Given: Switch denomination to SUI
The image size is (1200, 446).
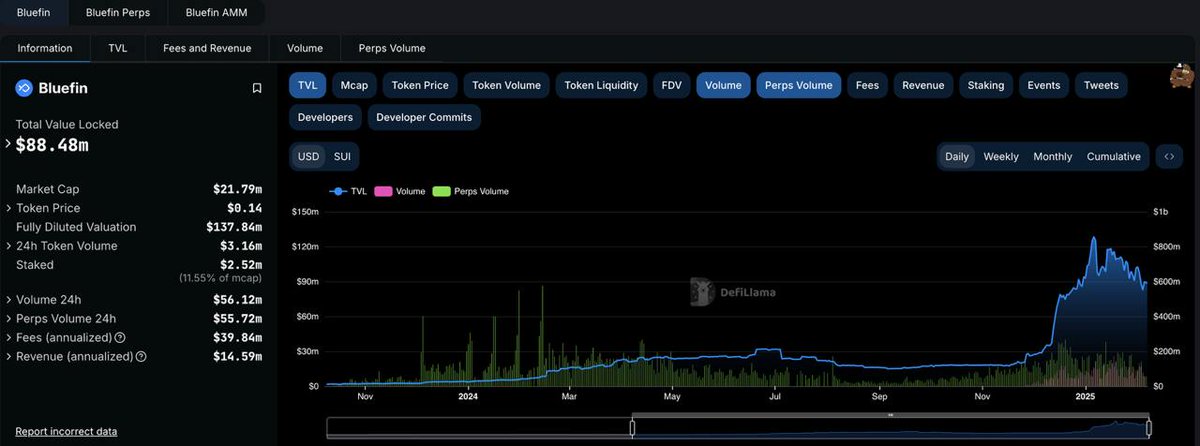Looking at the screenshot, I should pyautogui.click(x=342, y=157).
